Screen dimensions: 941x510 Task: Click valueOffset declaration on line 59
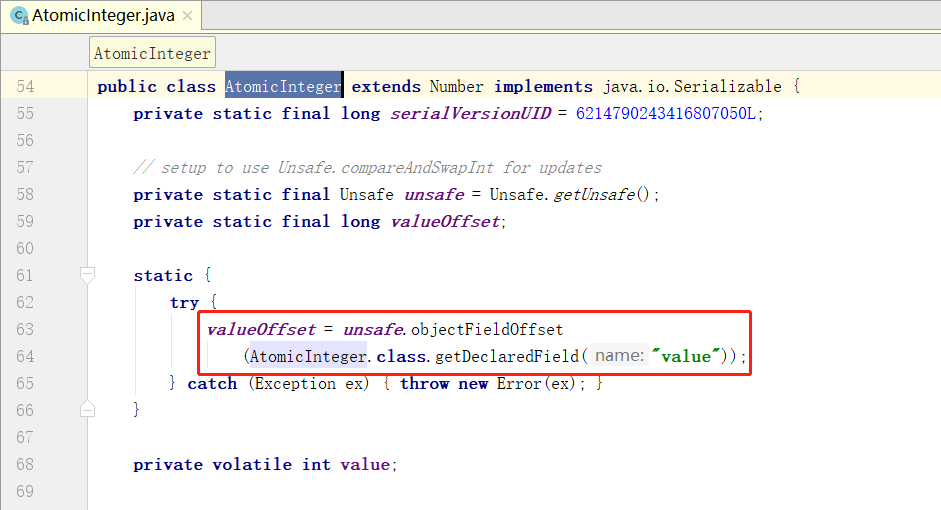(x=445, y=221)
